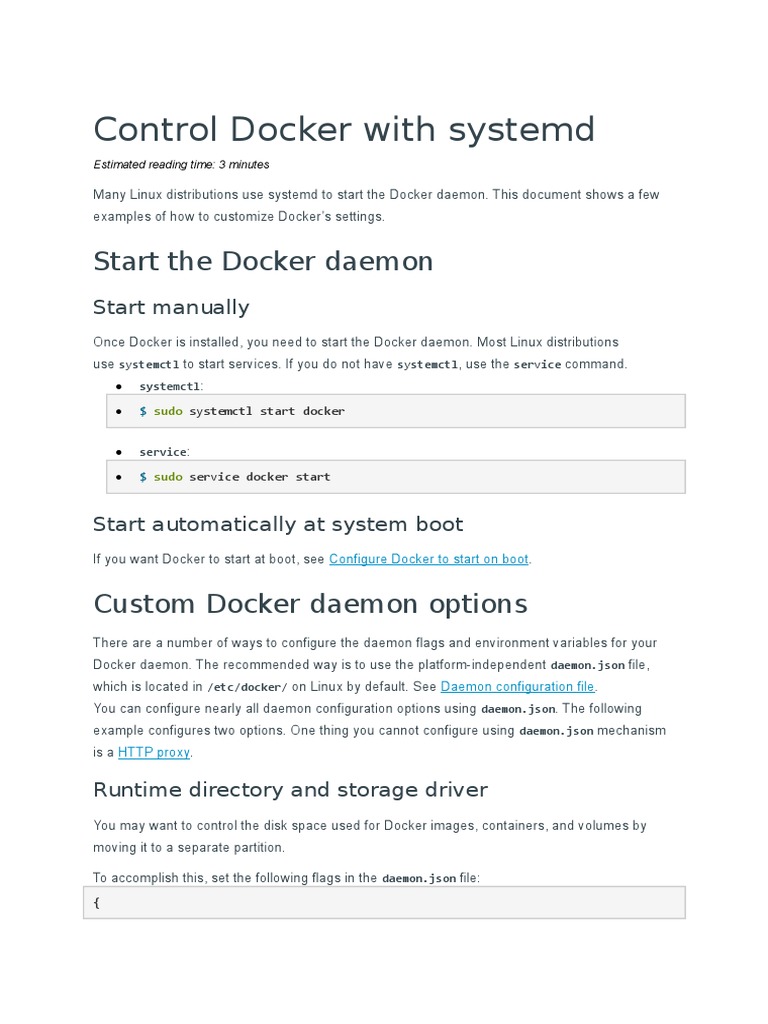Click the Control Docker with systemd title
This screenshot has height=1024, width=768.
(343, 129)
